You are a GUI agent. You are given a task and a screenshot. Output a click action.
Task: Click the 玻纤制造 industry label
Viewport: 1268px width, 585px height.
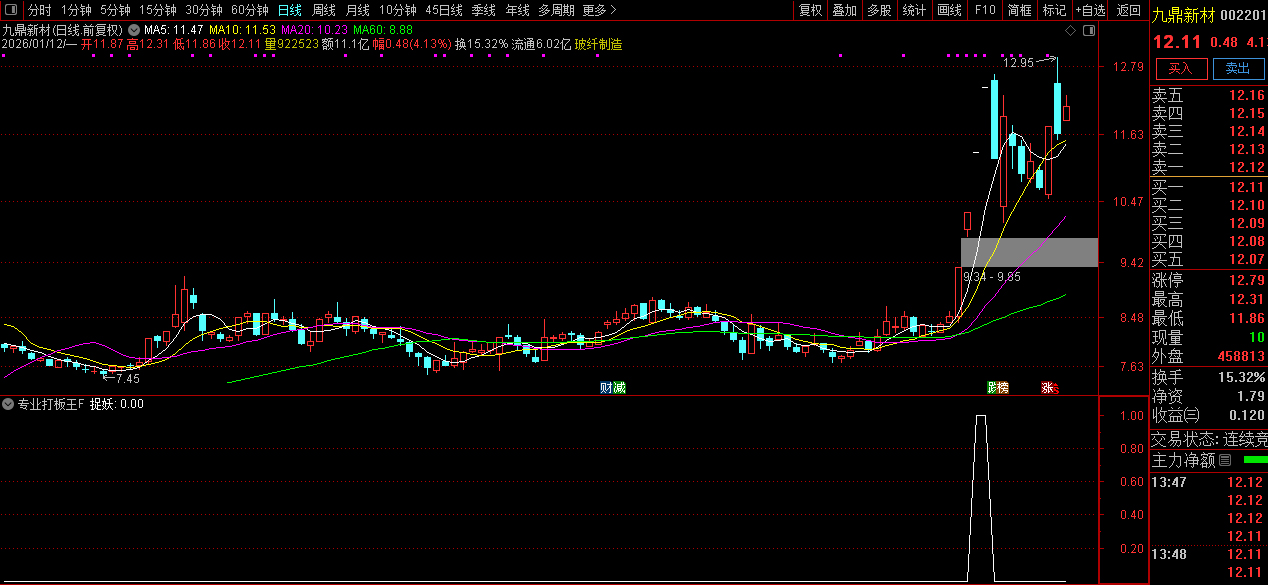[x=598, y=45]
